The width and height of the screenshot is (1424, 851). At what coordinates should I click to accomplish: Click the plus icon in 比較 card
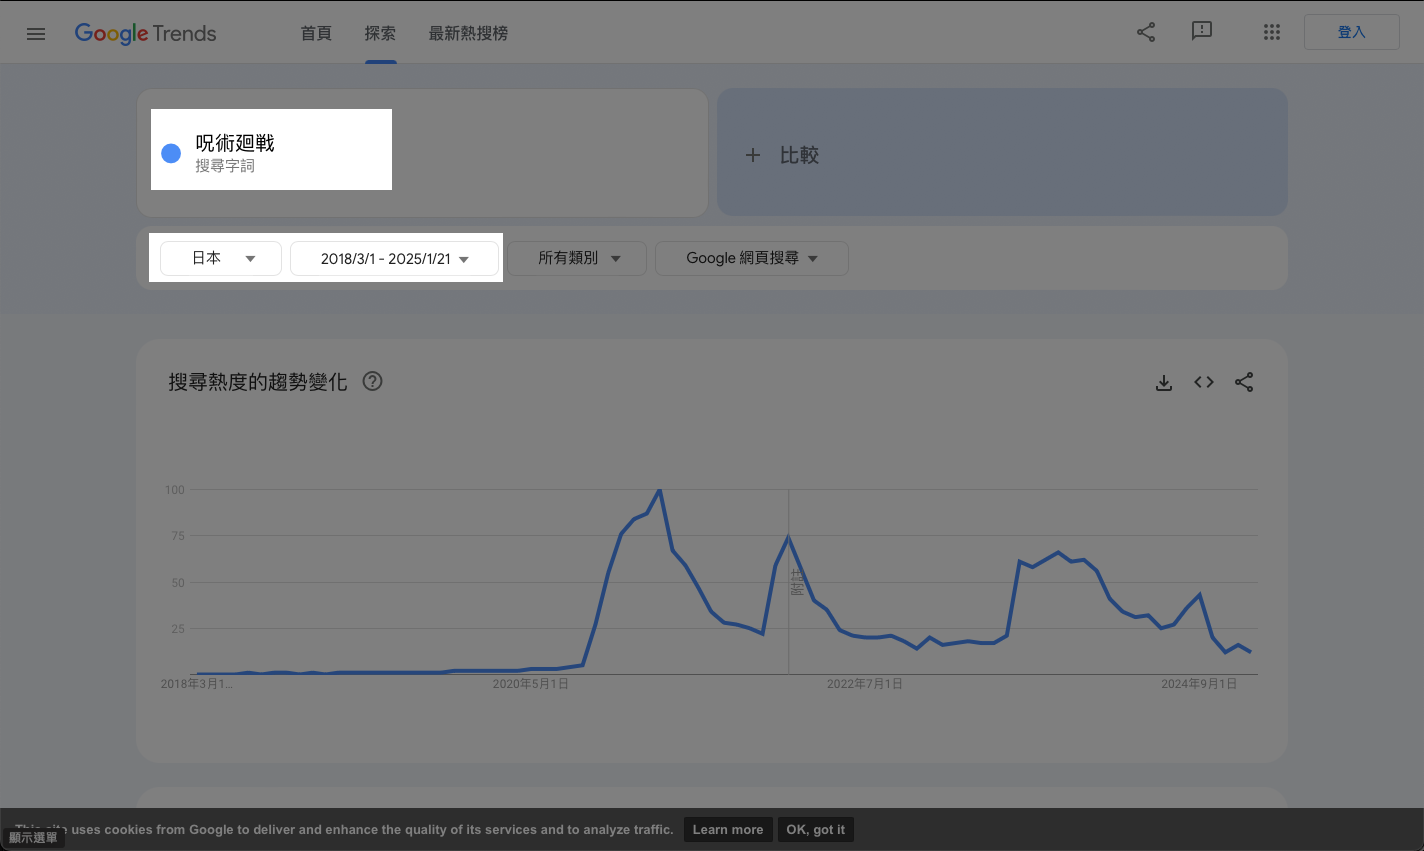pyautogui.click(x=753, y=155)
